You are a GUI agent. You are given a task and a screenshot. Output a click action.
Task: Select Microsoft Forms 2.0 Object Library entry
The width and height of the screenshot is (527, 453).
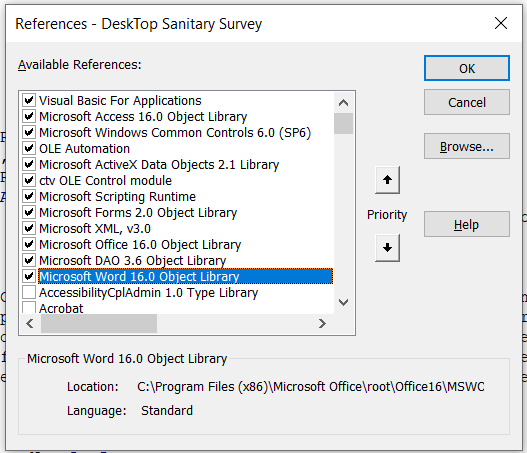point(138,213)
